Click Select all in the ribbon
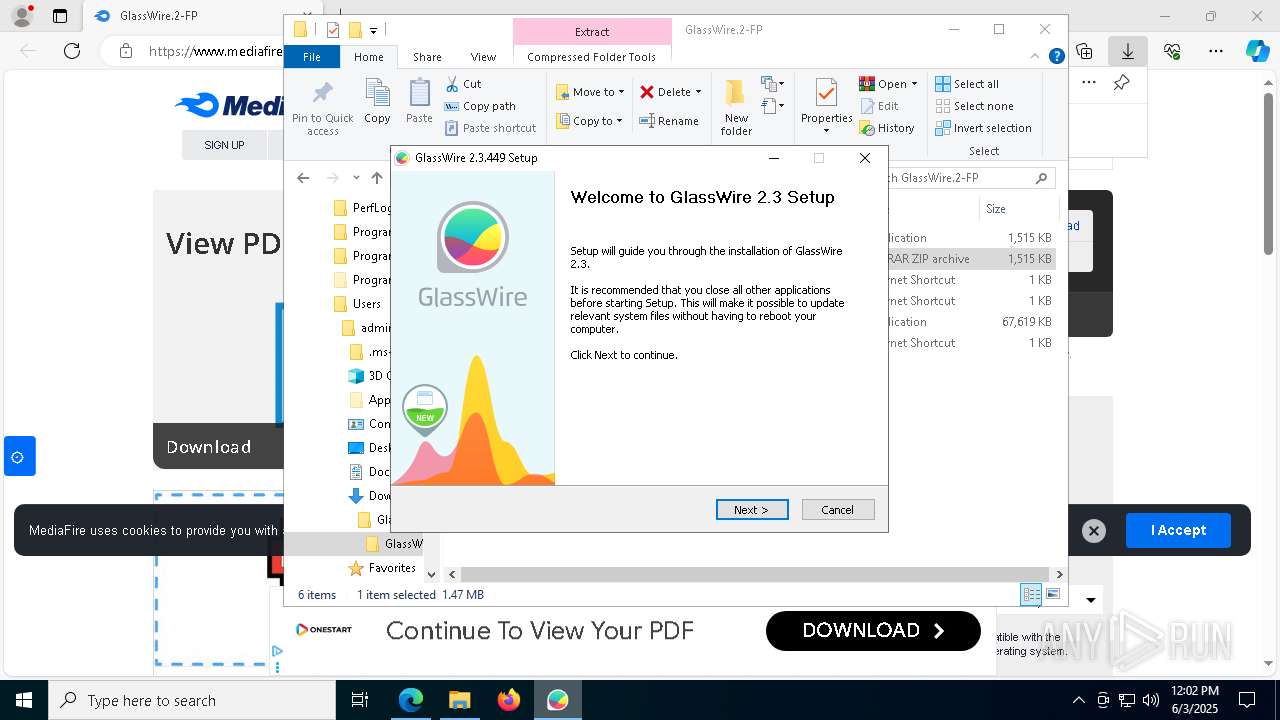Screen dimensions: 1280x720 pos(967,84)
